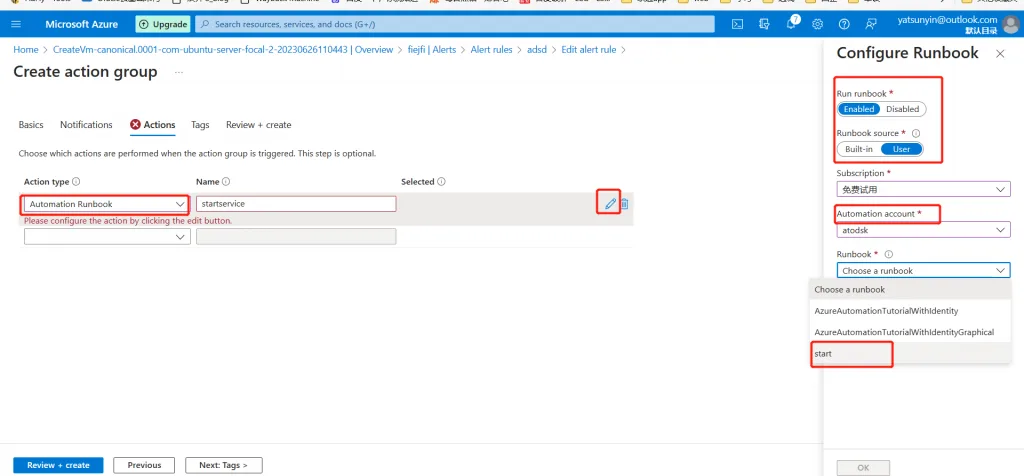Image resolution: width=1024 pixels, height=476 pixels.
Task: Switch to the Review + create tab
Action: point(259,125)
